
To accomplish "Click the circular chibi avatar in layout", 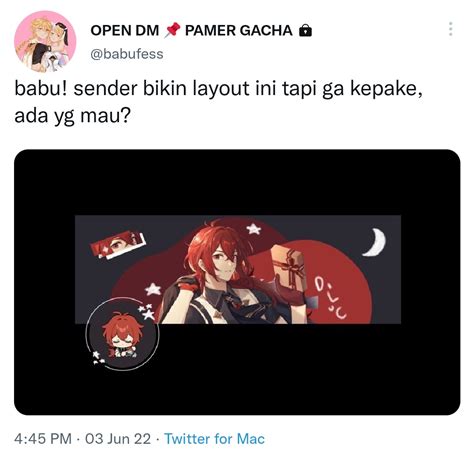I will pos(122,334).
